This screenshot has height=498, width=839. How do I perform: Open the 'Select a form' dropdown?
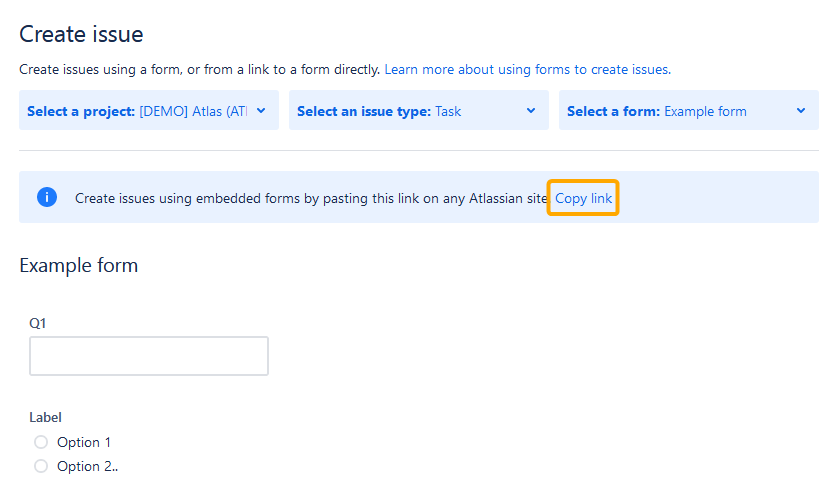tap(689, 110)
